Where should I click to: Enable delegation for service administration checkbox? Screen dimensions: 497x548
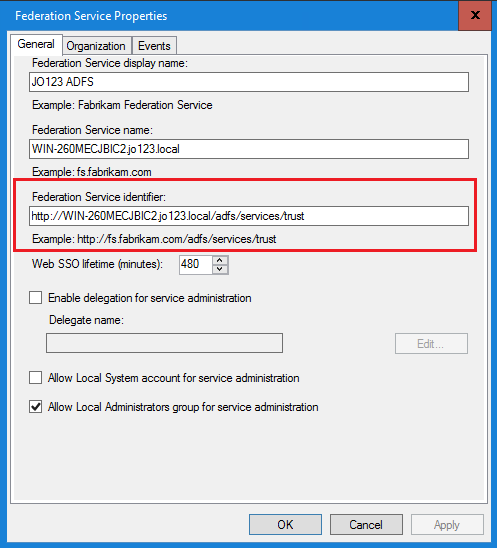click(36, 298)
